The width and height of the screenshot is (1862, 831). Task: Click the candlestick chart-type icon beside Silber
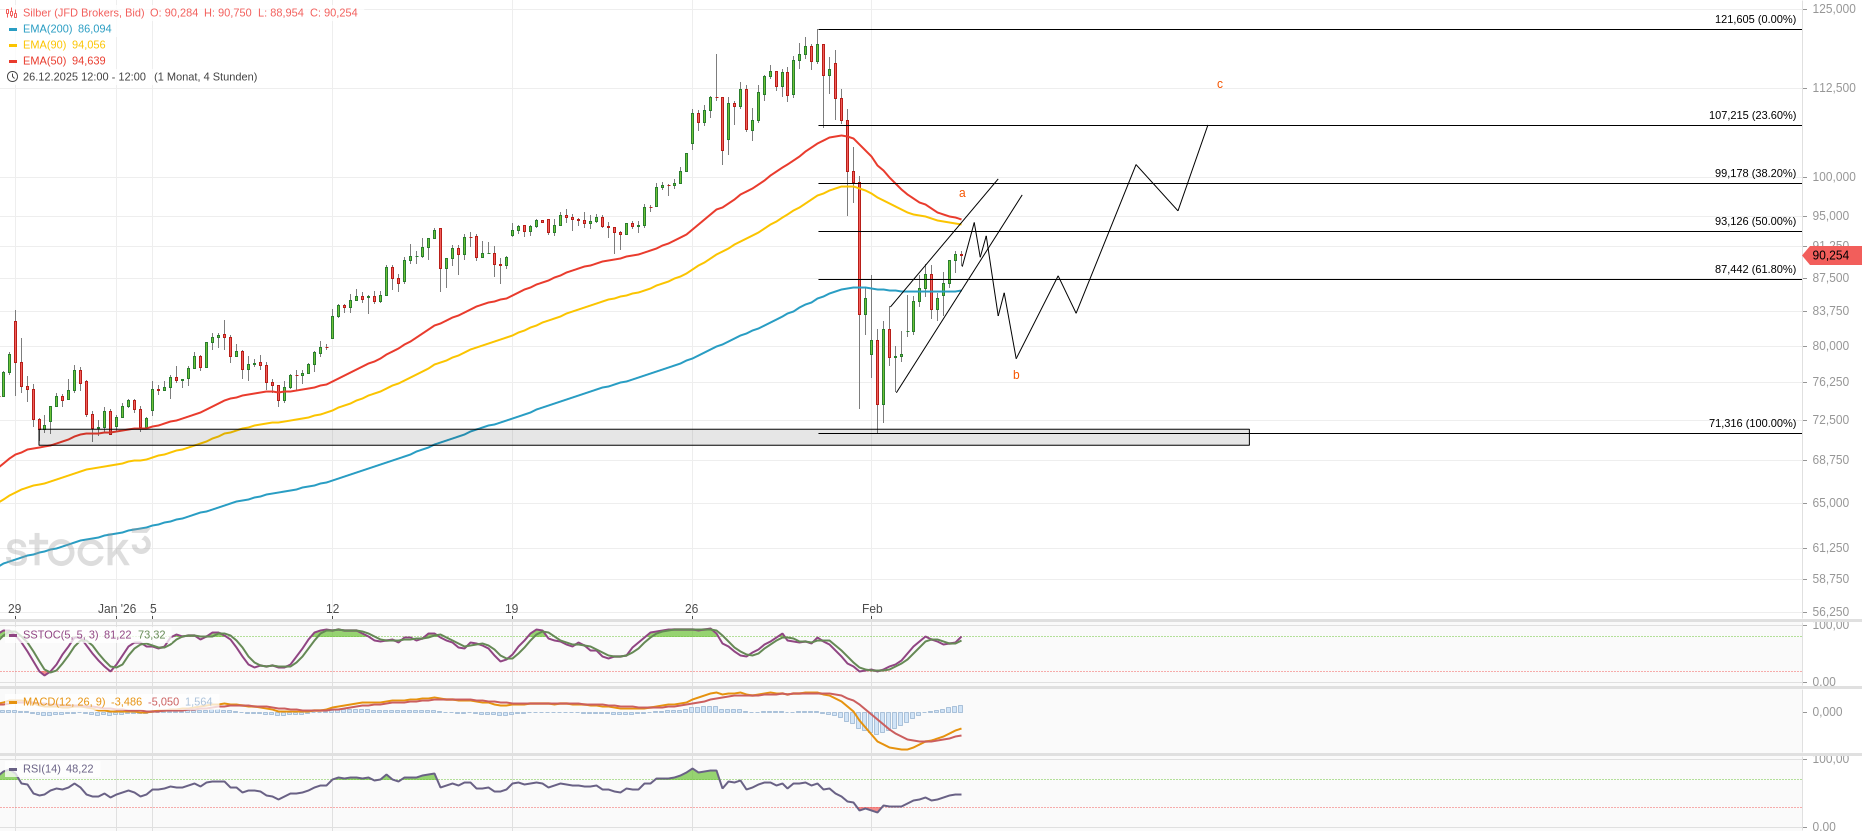[x=12, y=13]
